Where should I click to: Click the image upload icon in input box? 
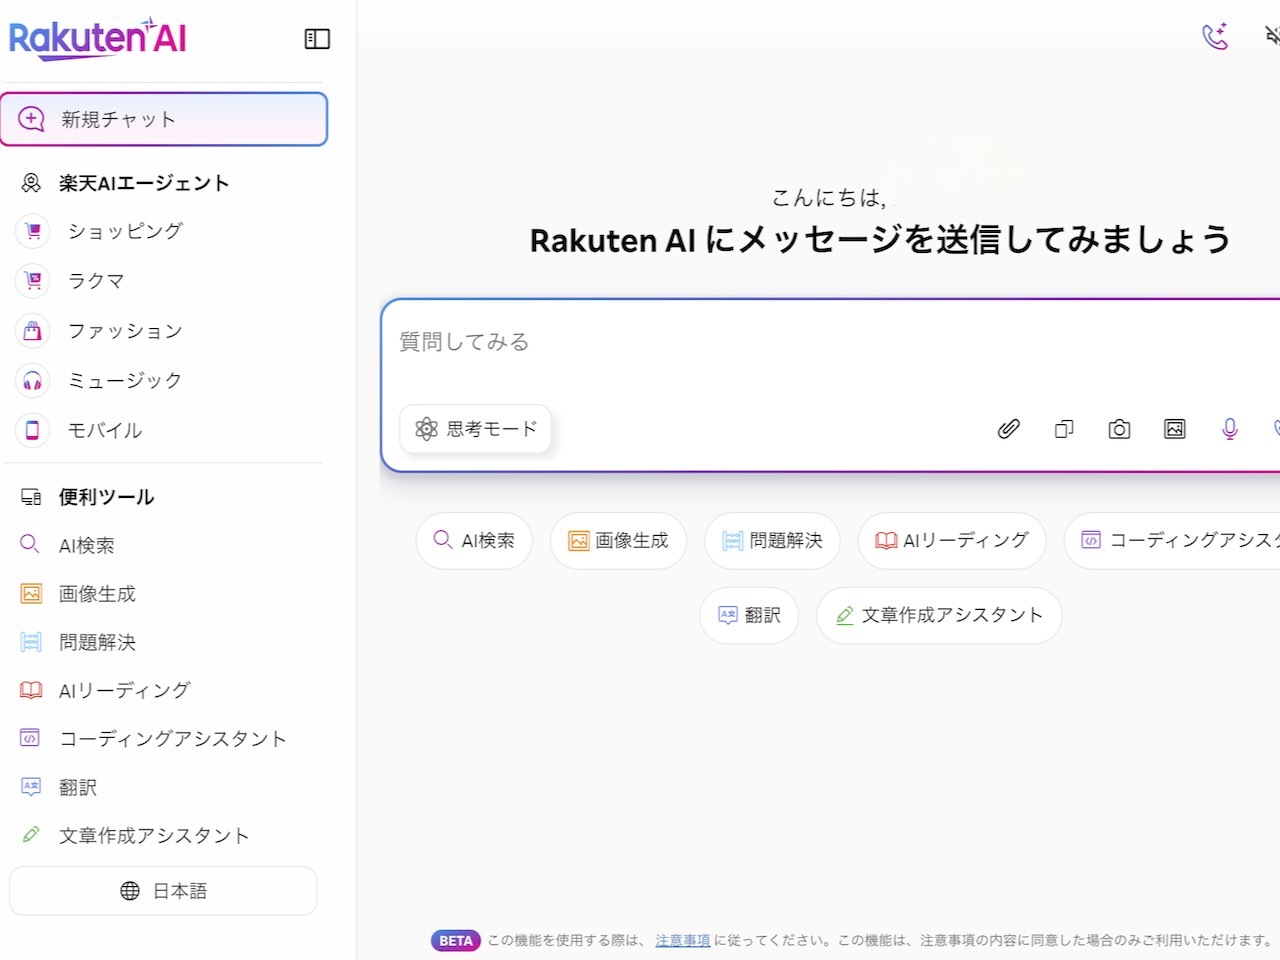tap(1174, 429)
